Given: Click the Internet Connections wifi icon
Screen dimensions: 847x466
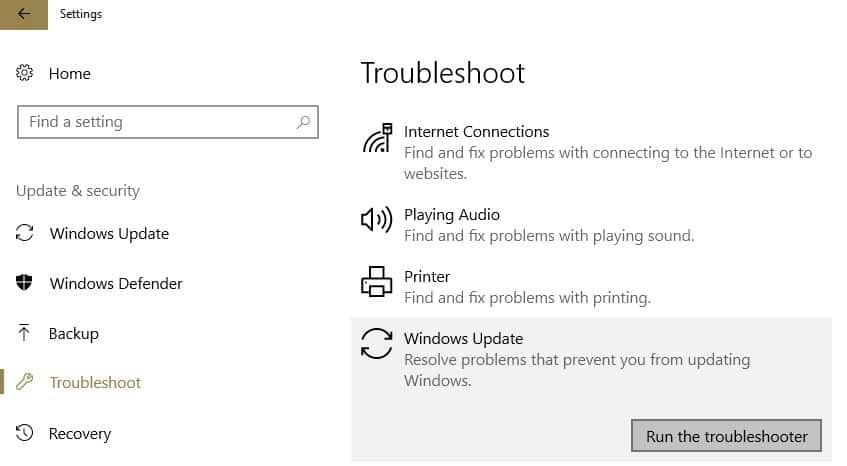Looking at the screenshot, I should click(x=377, y=138).
